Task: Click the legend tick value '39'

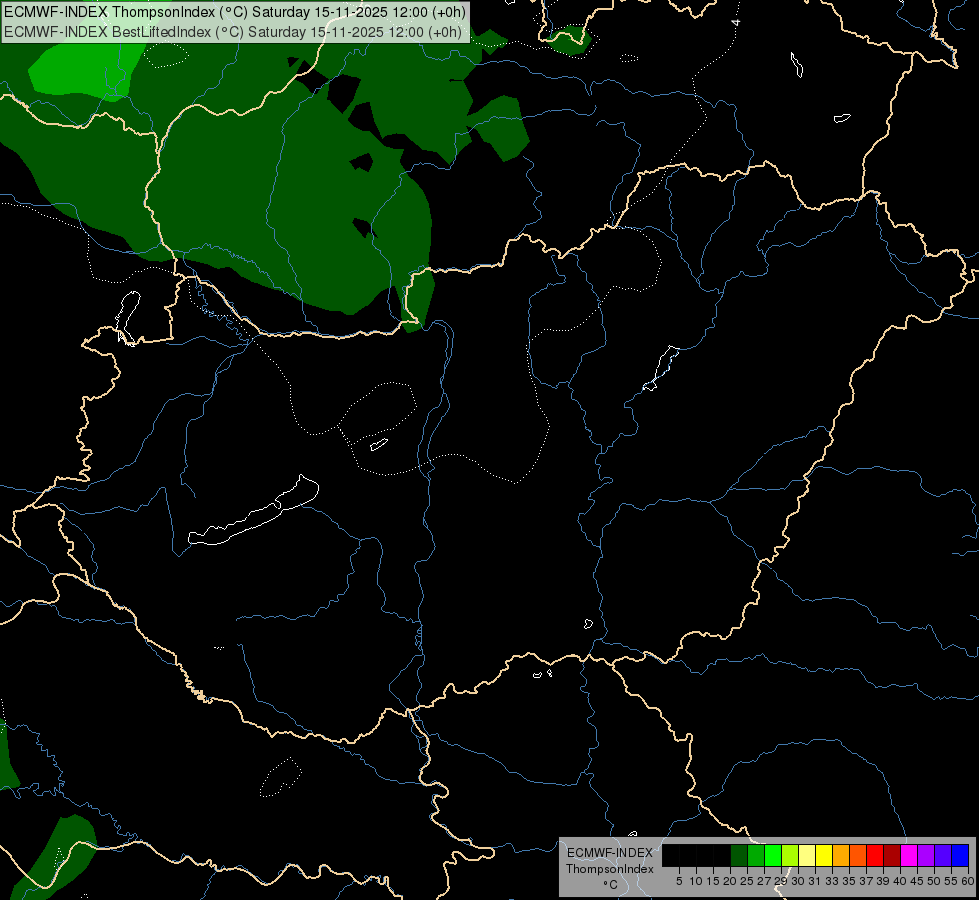Action: pyautogui.click(x=883, y=881)
